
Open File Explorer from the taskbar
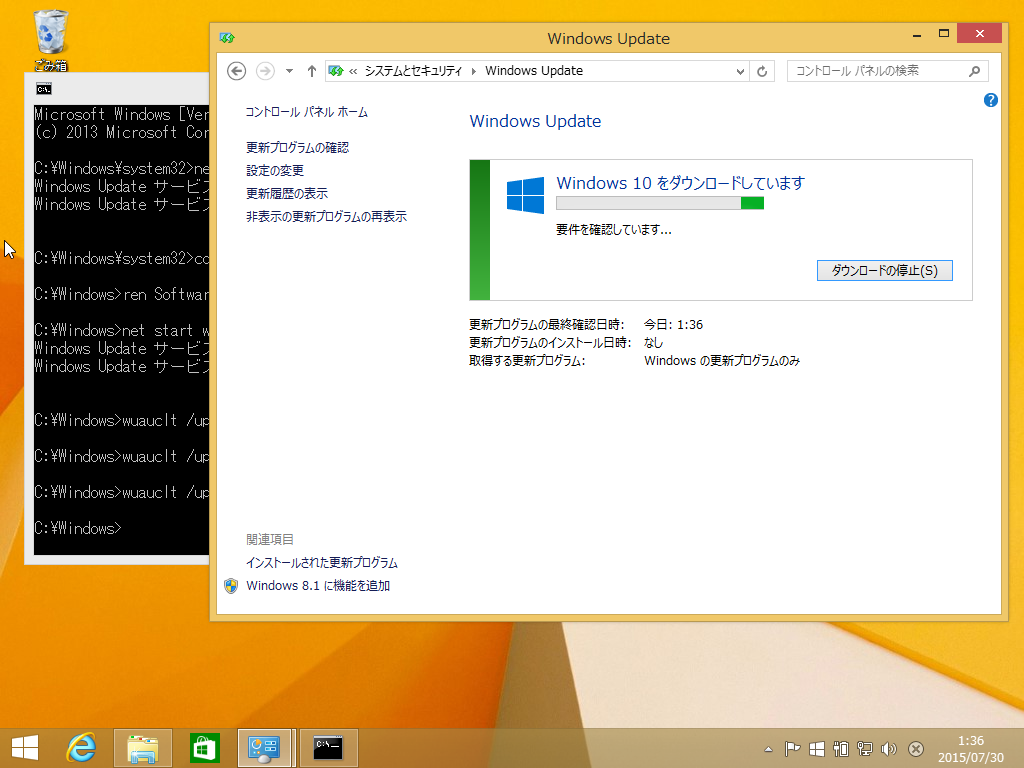[x=142, y=748]
